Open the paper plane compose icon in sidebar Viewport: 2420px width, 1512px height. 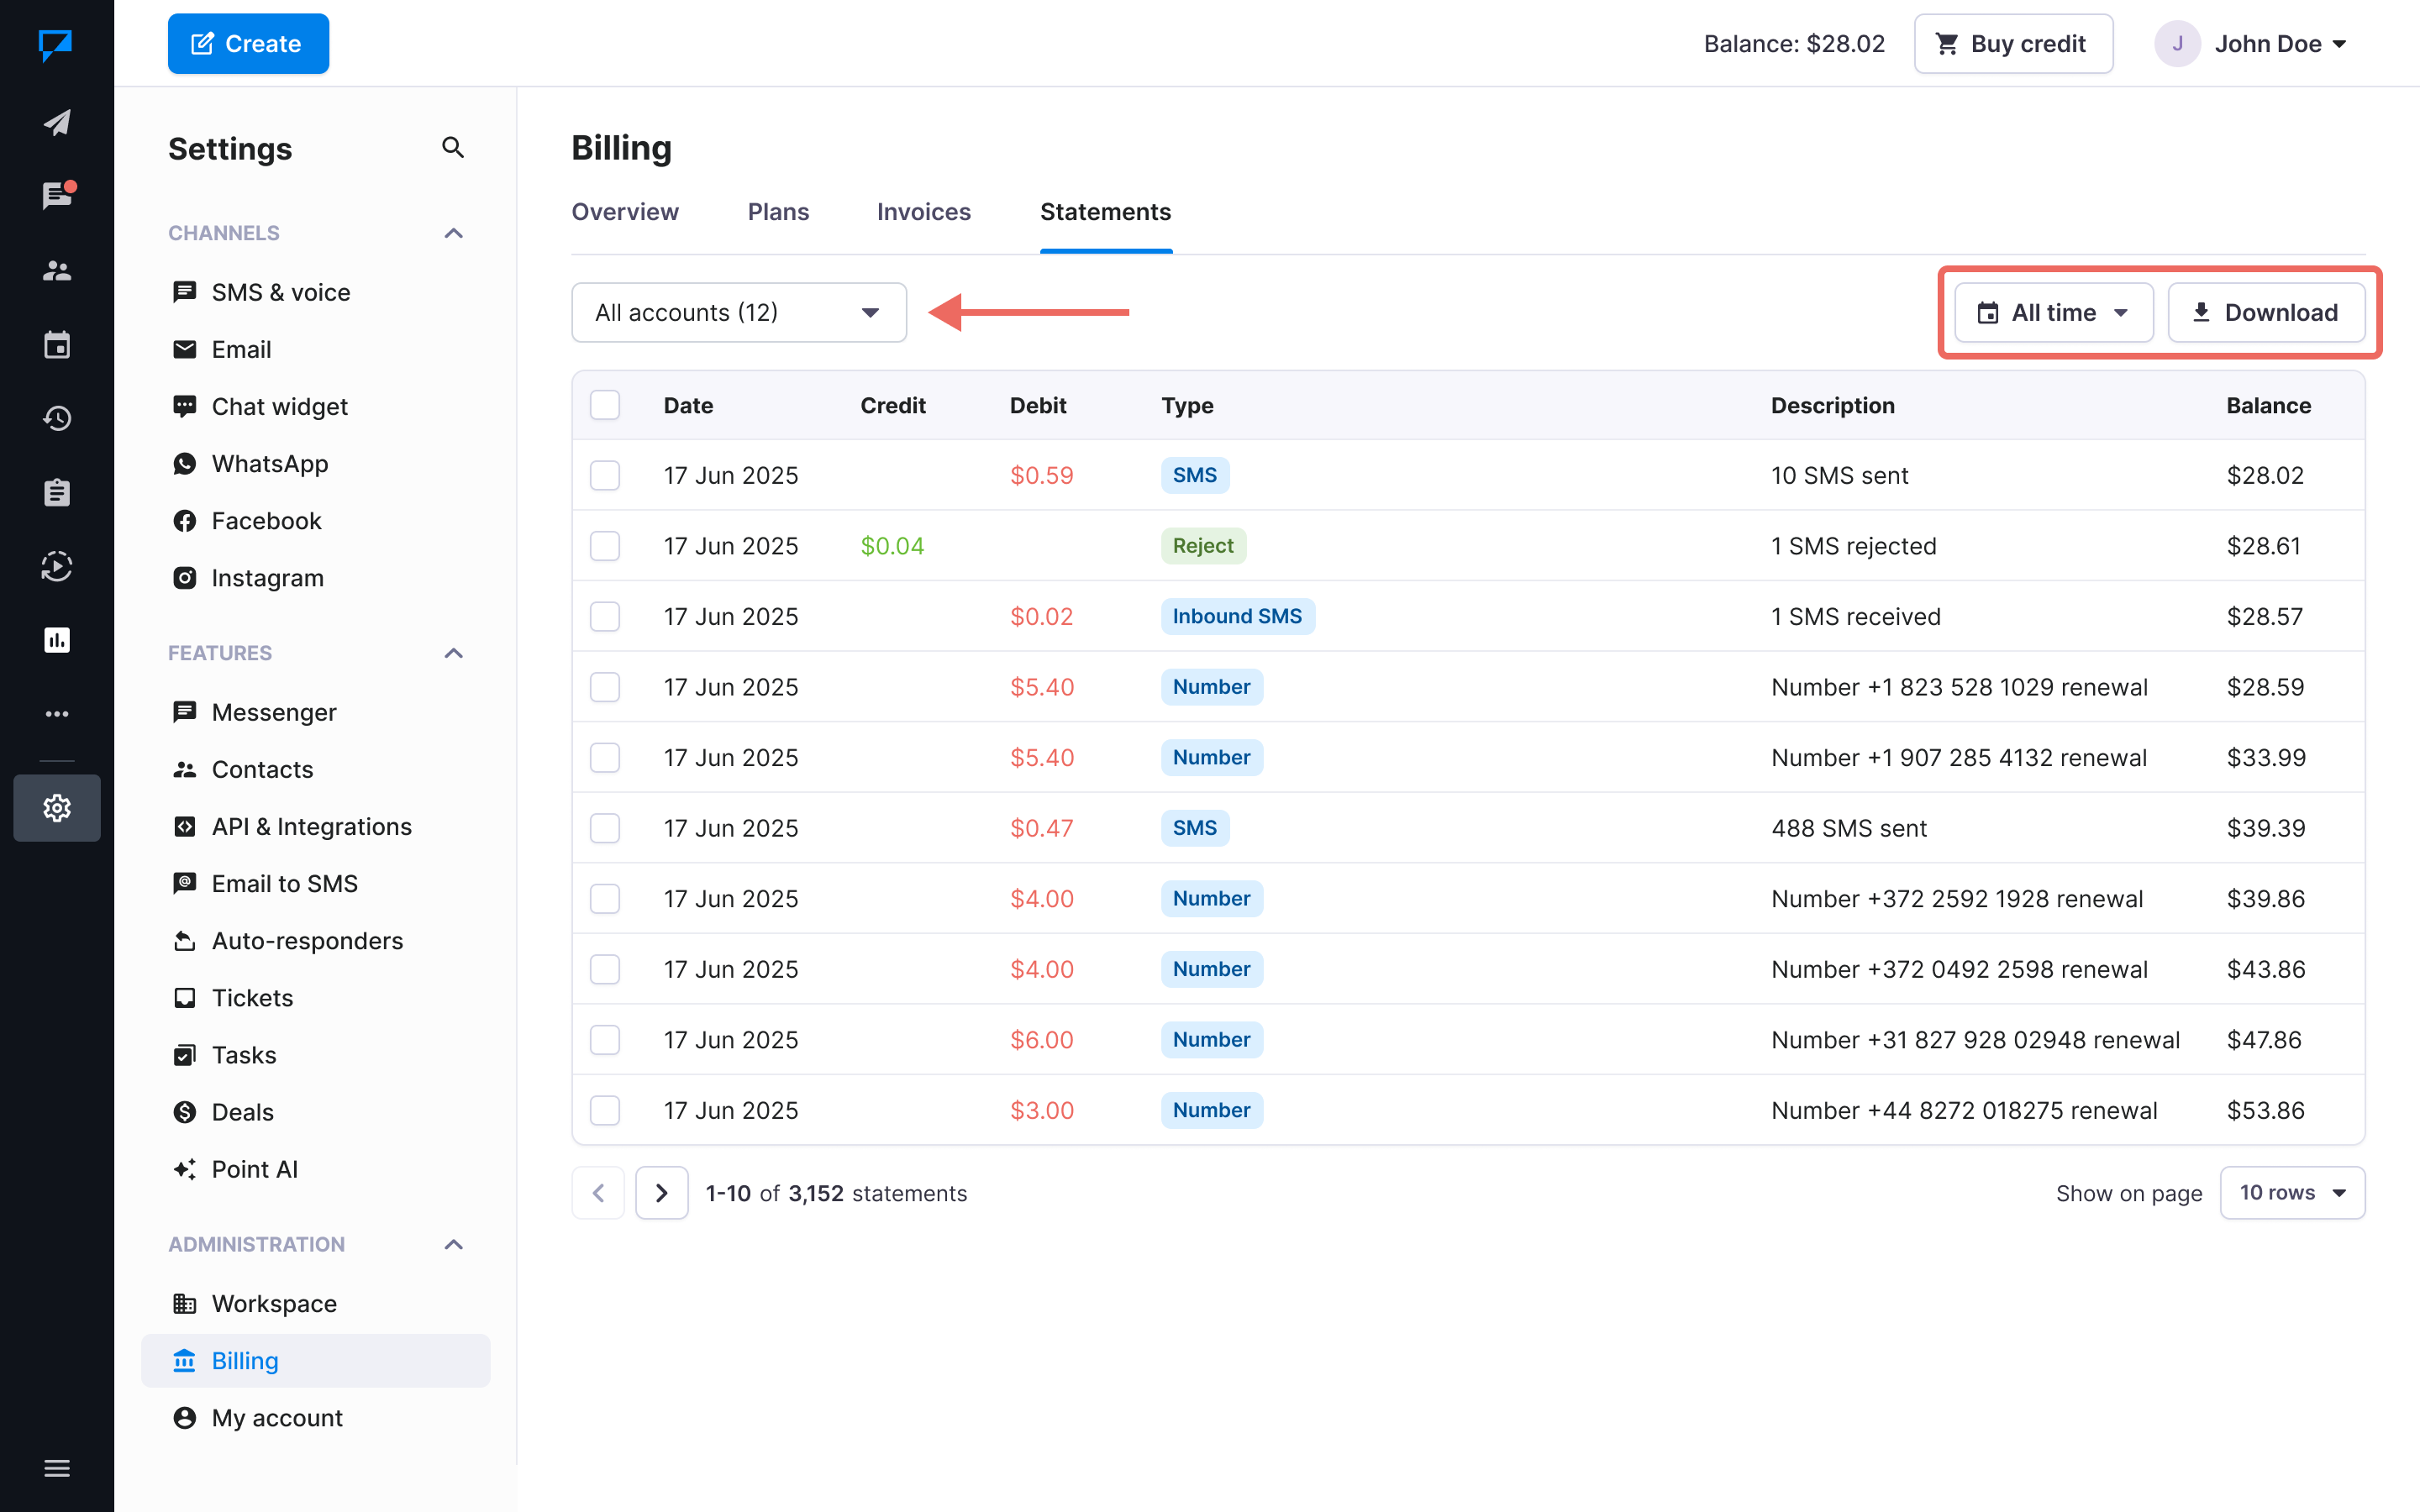click(57, 122)
